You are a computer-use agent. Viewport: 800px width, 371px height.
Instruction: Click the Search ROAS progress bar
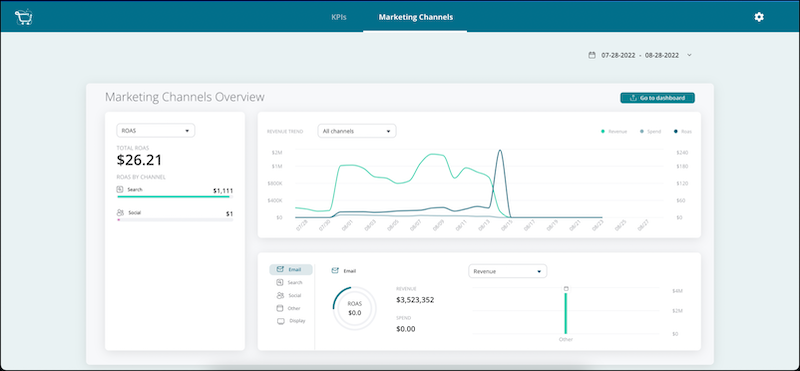pos(175,196)
